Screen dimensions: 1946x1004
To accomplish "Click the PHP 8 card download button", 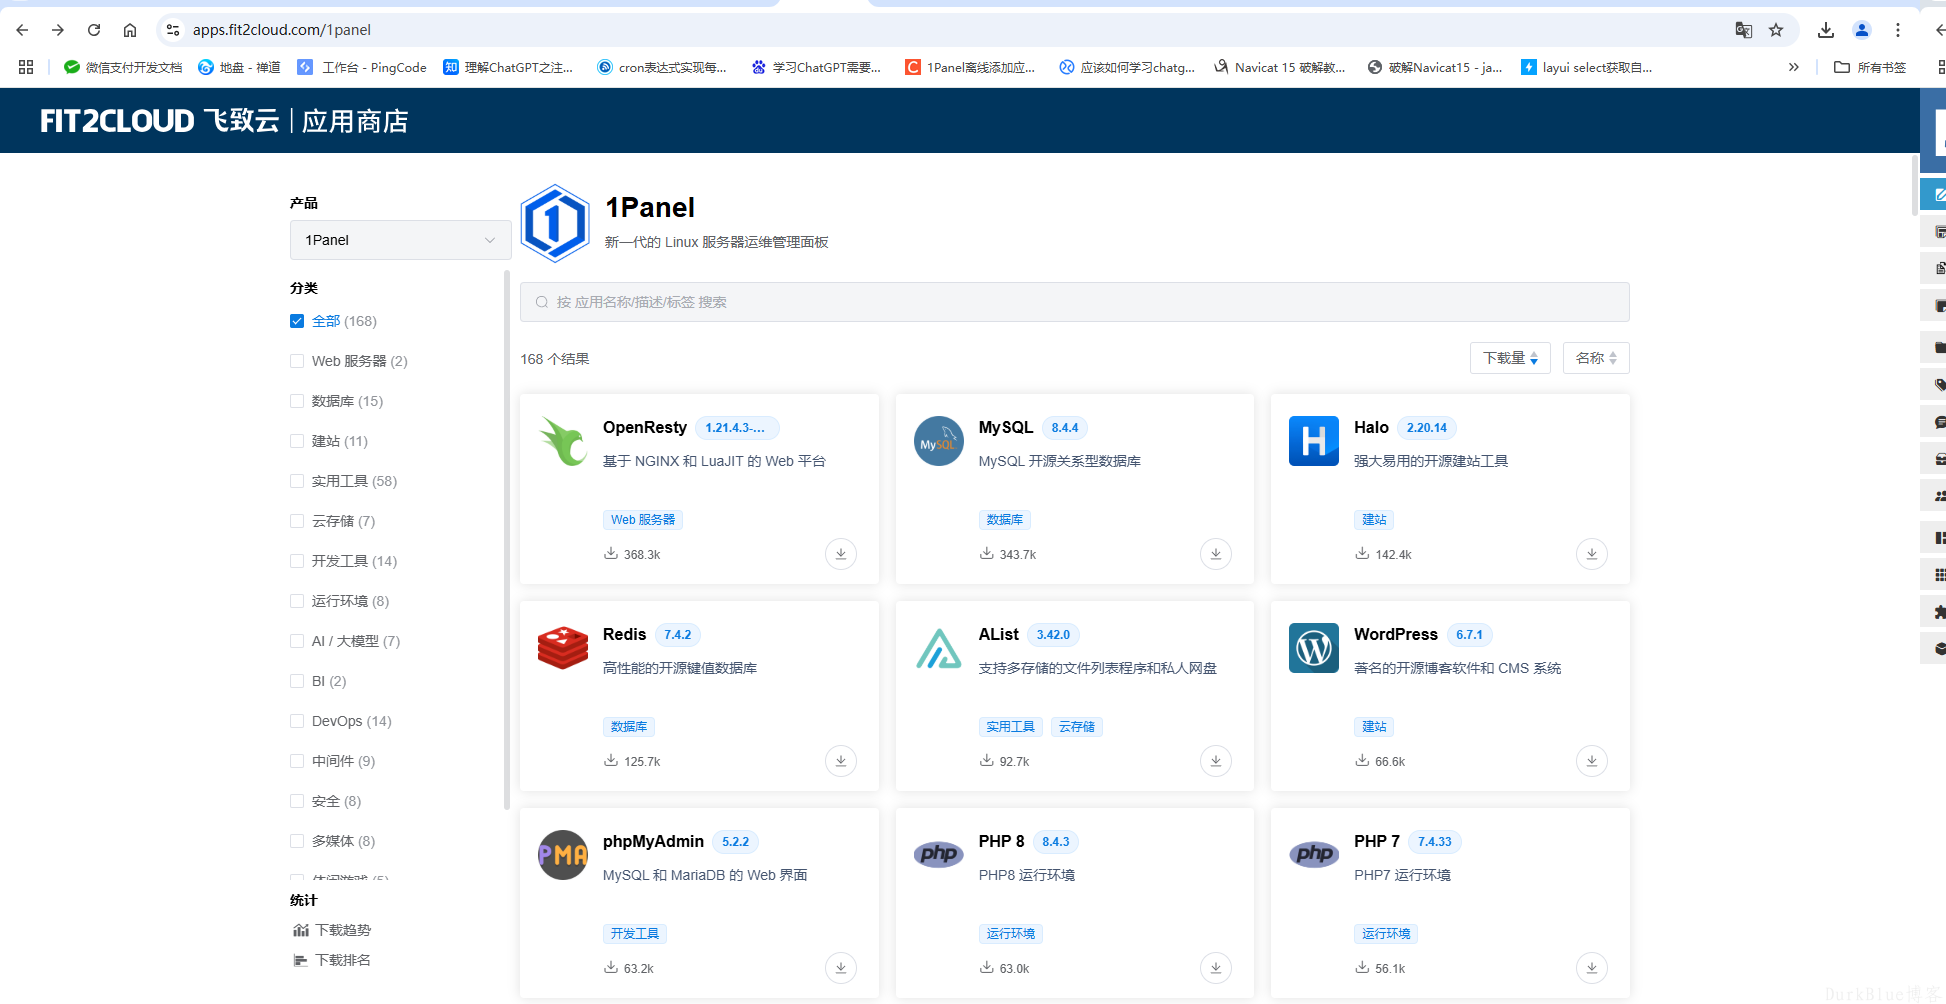I will click(1216, 968).
